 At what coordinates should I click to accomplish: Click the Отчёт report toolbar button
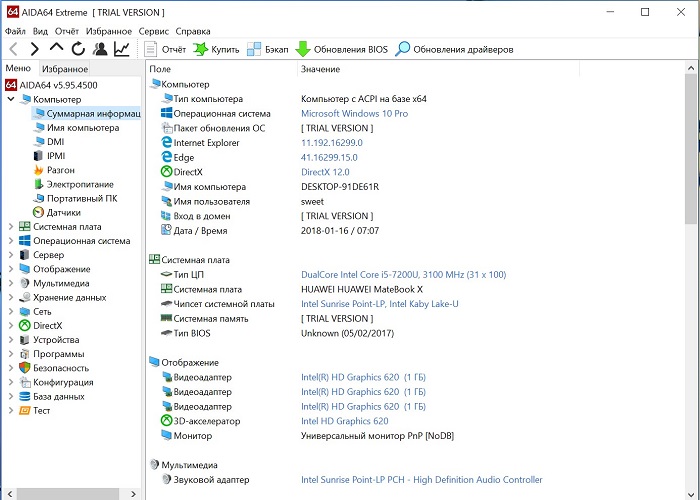pyautogui.click(x=165, y=50)
